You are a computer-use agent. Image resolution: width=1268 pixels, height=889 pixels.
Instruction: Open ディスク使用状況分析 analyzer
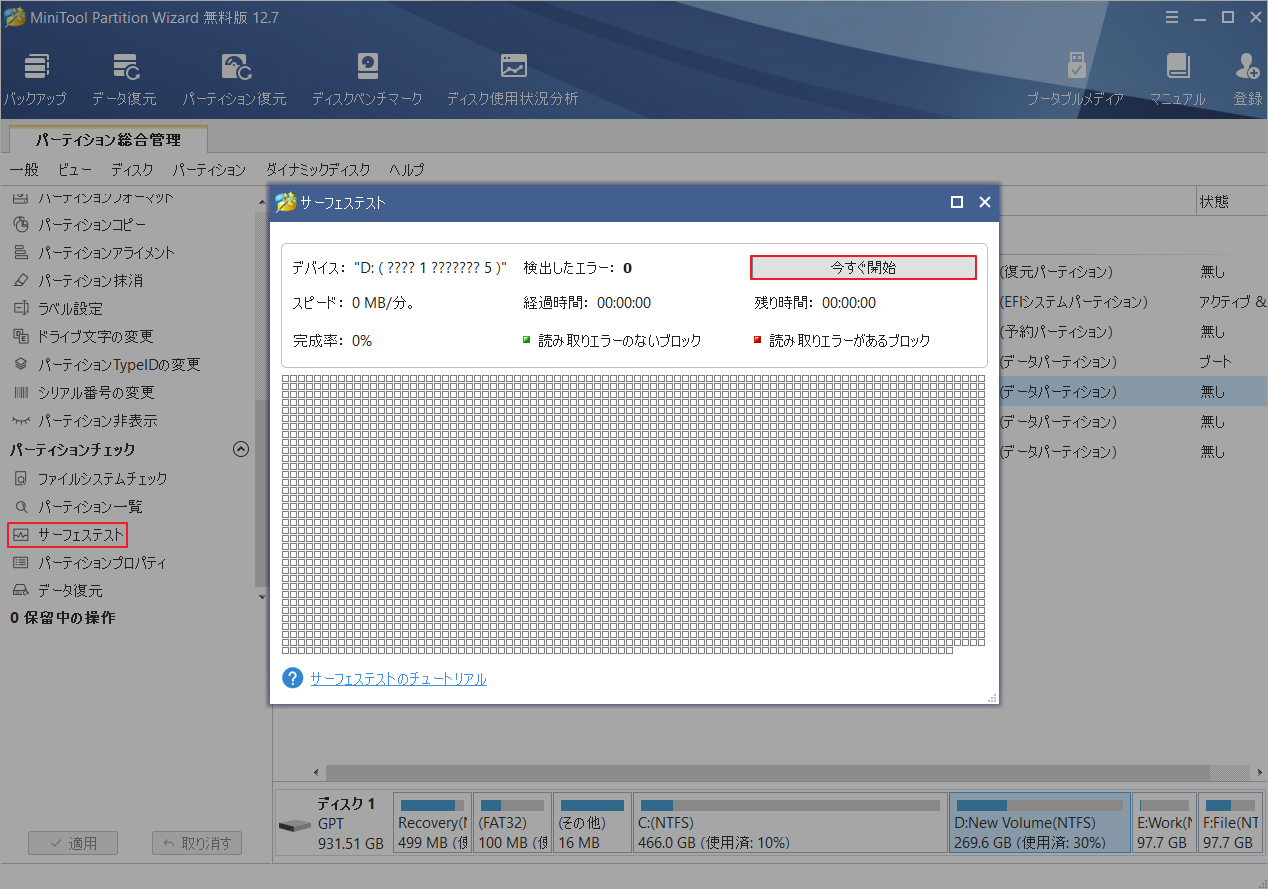(x=513, y=75)
